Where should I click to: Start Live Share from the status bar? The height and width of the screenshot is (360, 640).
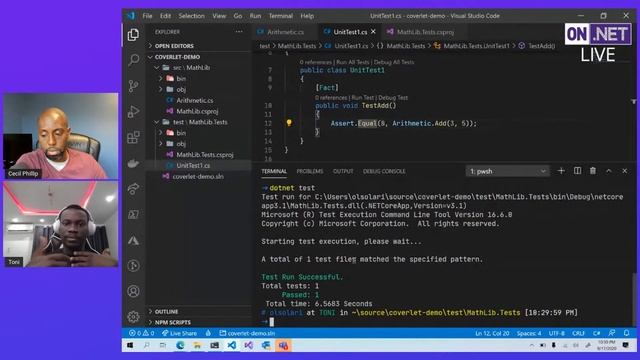pos(179,333)
